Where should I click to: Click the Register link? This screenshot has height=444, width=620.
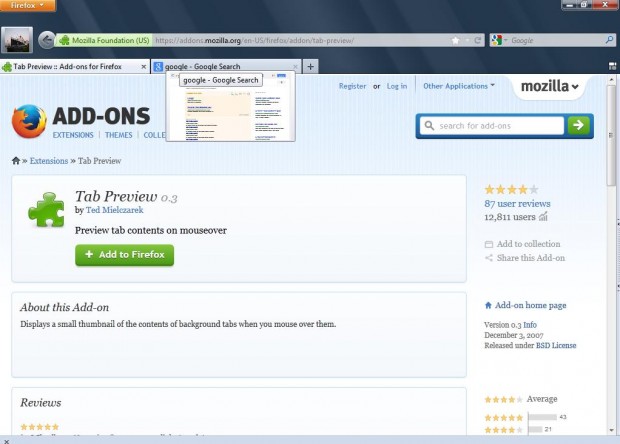(x=352, y=86)
